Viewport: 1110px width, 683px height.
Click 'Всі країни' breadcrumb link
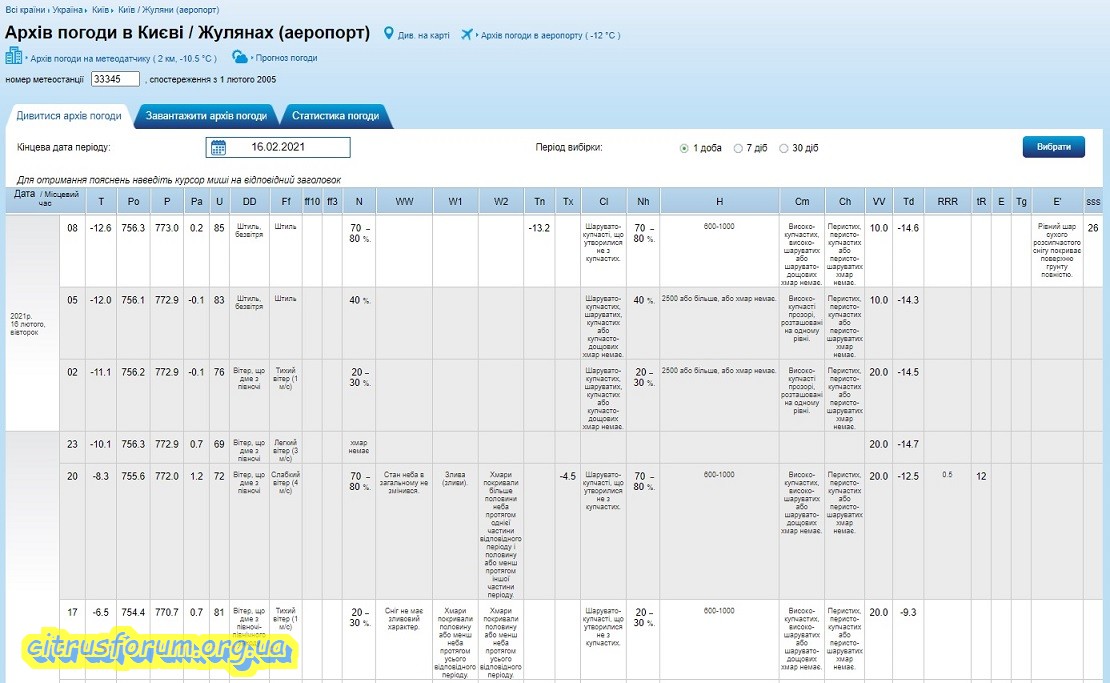[x=25, y=9]
